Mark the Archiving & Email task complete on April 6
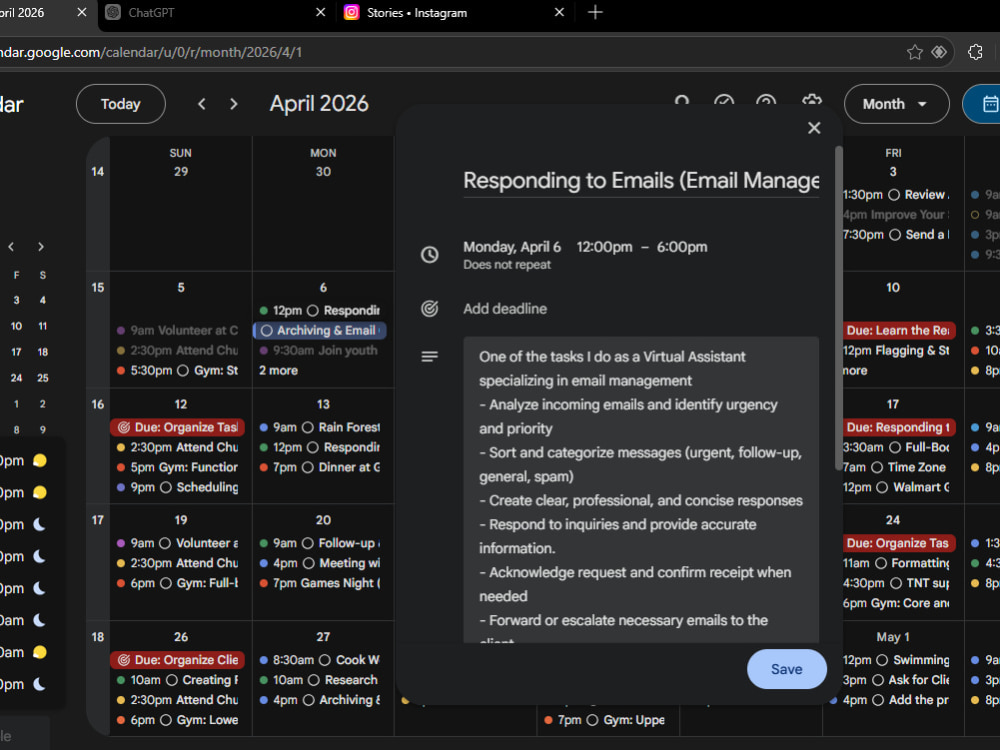This screenshot has height=750, width=1000. [x=267, y=330]
